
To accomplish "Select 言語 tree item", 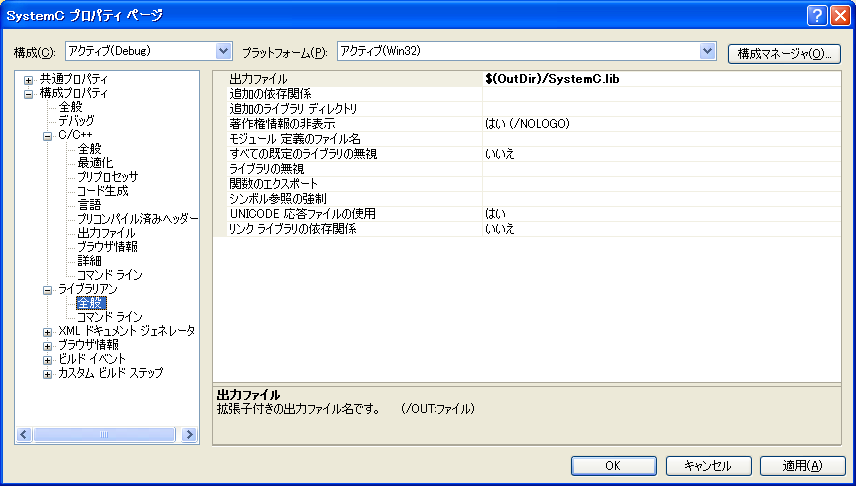I will pos(90,205).
